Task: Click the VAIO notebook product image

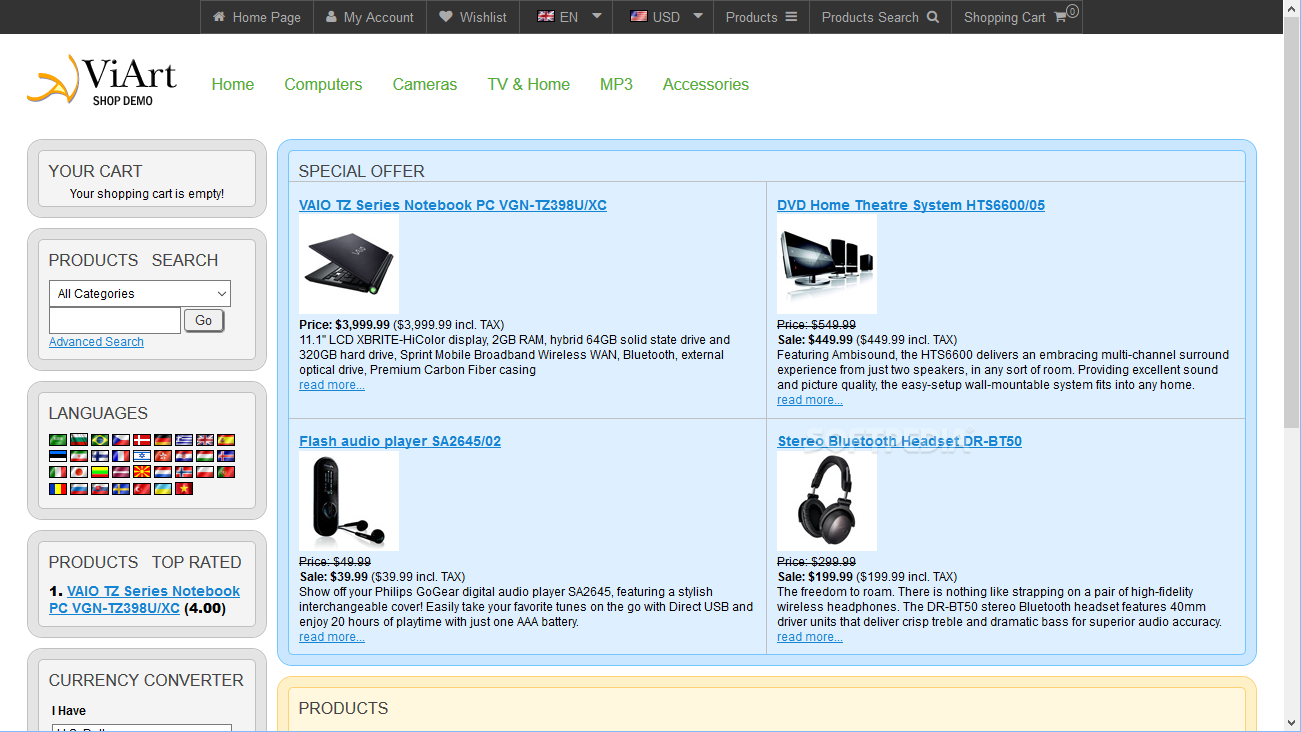Action: point(349,264)
